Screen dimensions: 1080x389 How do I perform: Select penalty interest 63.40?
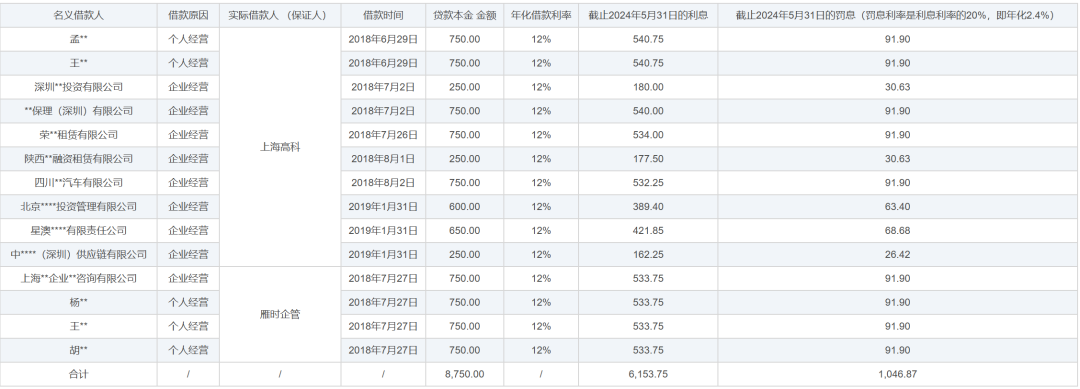[x=897, y=207]
